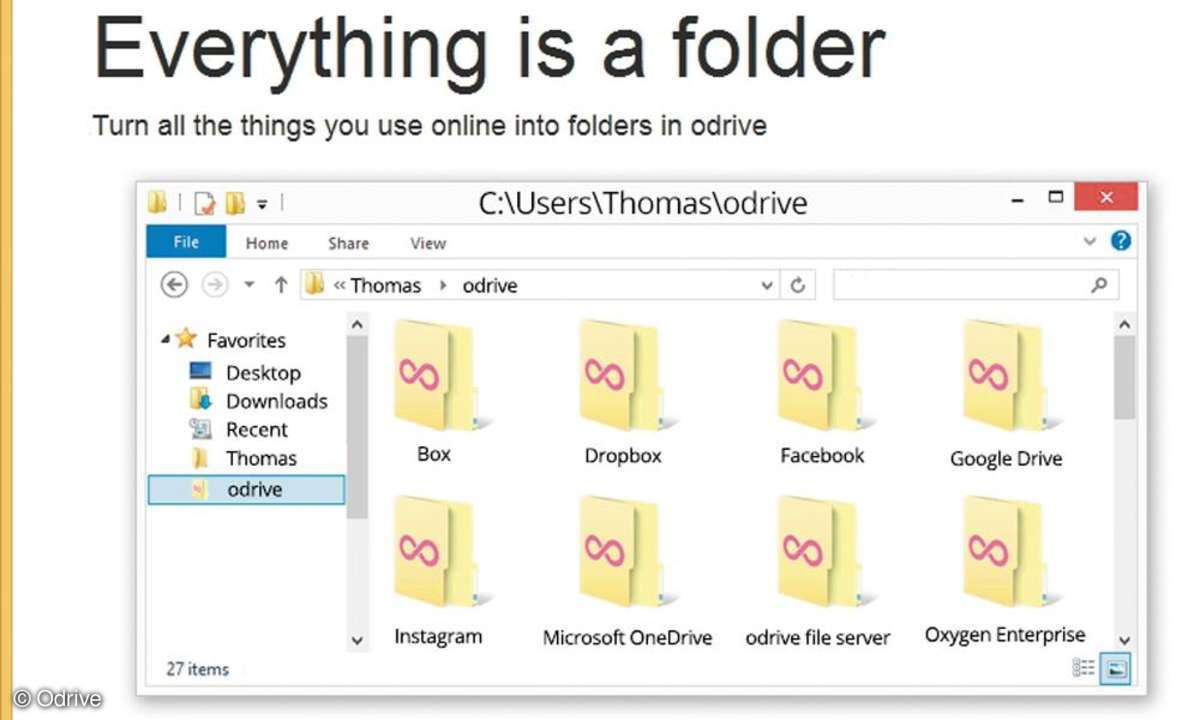Switch to large icons view layout
Screen dimensions: 1200x720
(x=1115, y=667)
